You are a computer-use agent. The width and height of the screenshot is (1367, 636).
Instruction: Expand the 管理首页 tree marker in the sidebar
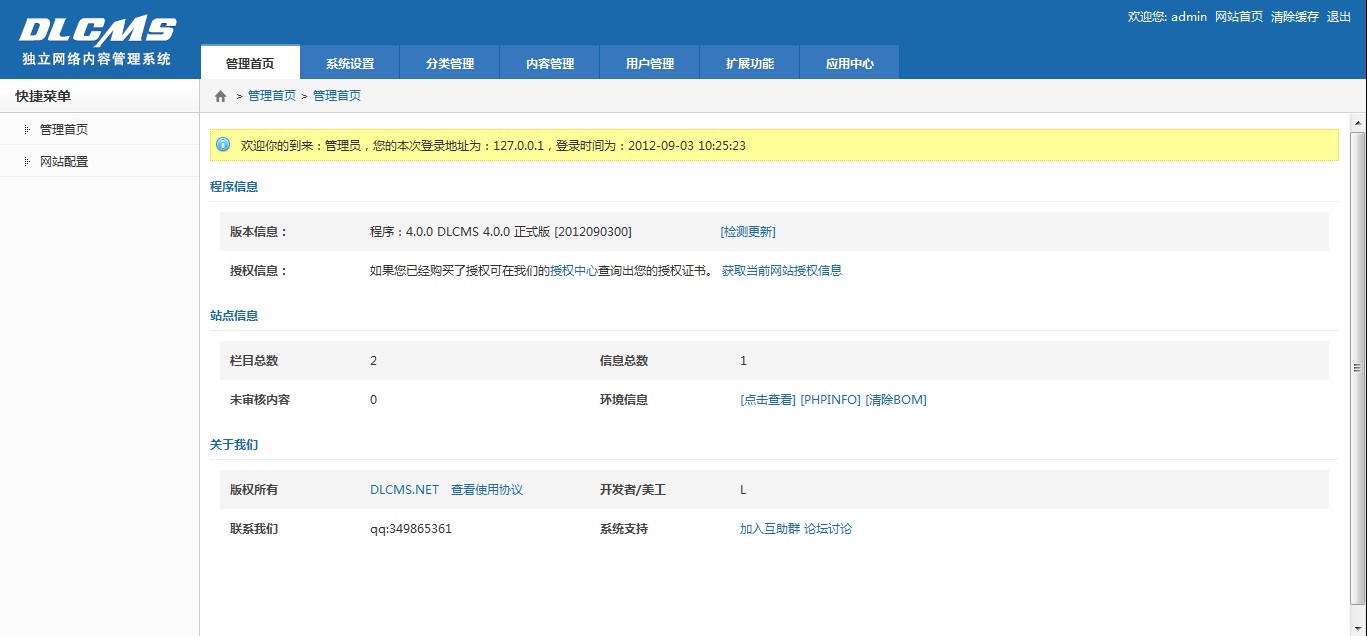point(27,129)
